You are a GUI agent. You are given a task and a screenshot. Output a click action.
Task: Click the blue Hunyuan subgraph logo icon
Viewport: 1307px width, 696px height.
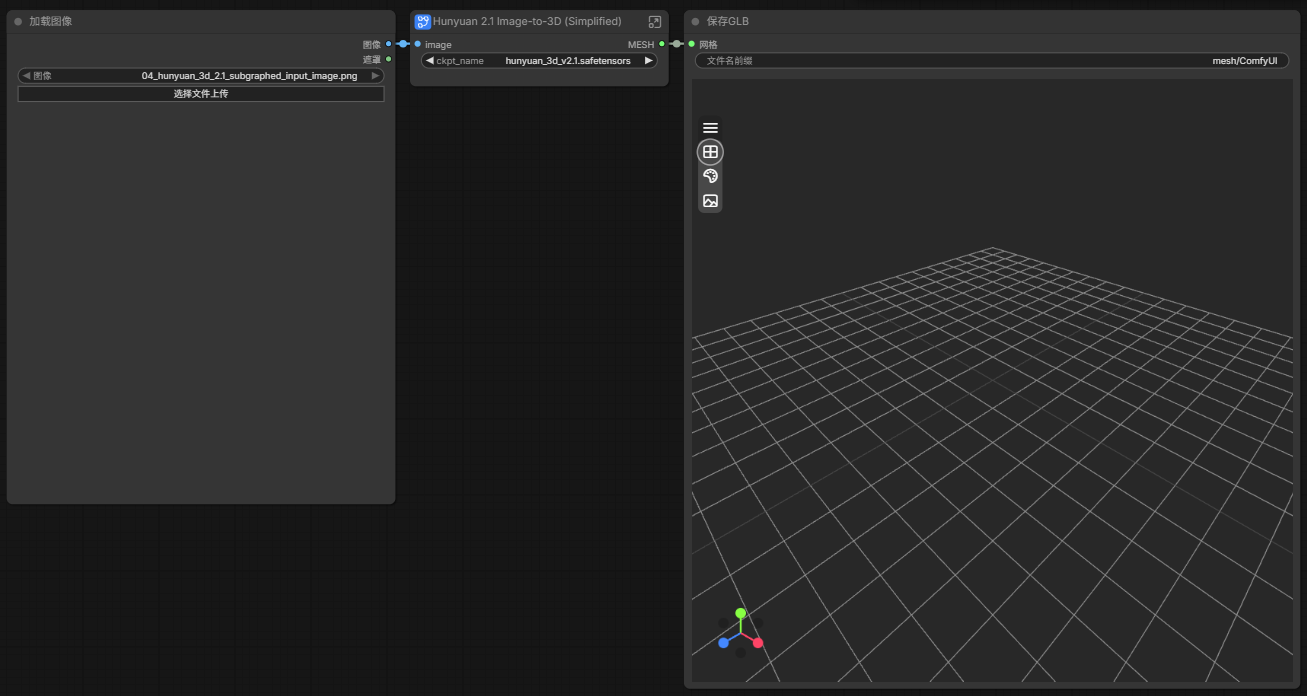[x=423, y=21]
